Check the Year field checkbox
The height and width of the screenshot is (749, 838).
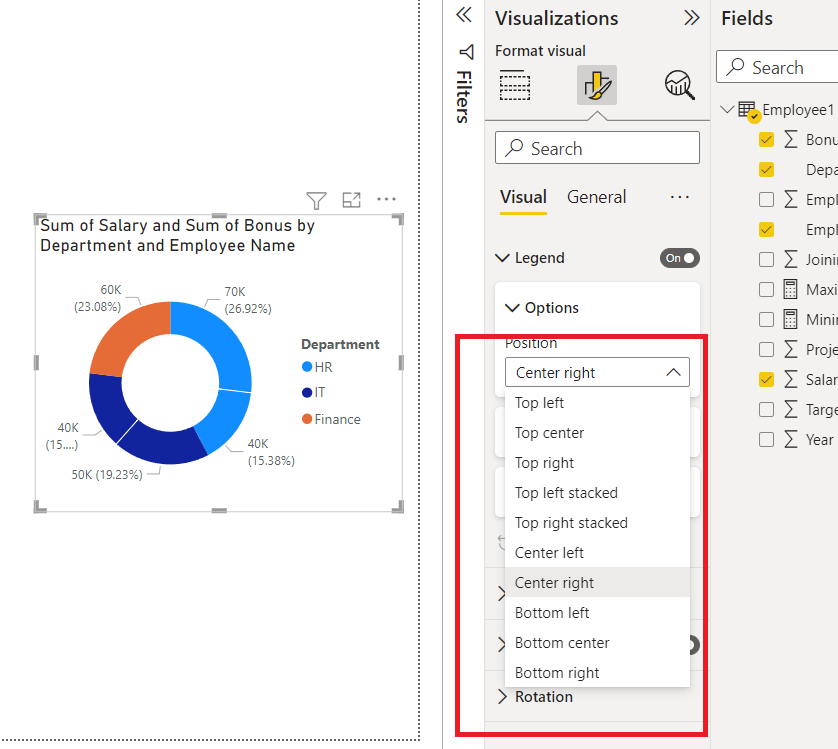766,439
